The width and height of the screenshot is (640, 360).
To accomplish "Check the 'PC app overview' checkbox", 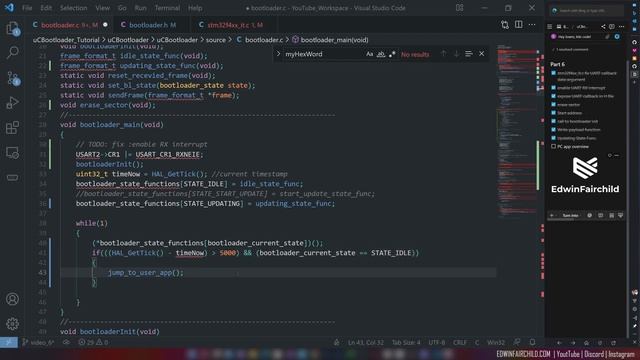I will [x=553, y=147].
